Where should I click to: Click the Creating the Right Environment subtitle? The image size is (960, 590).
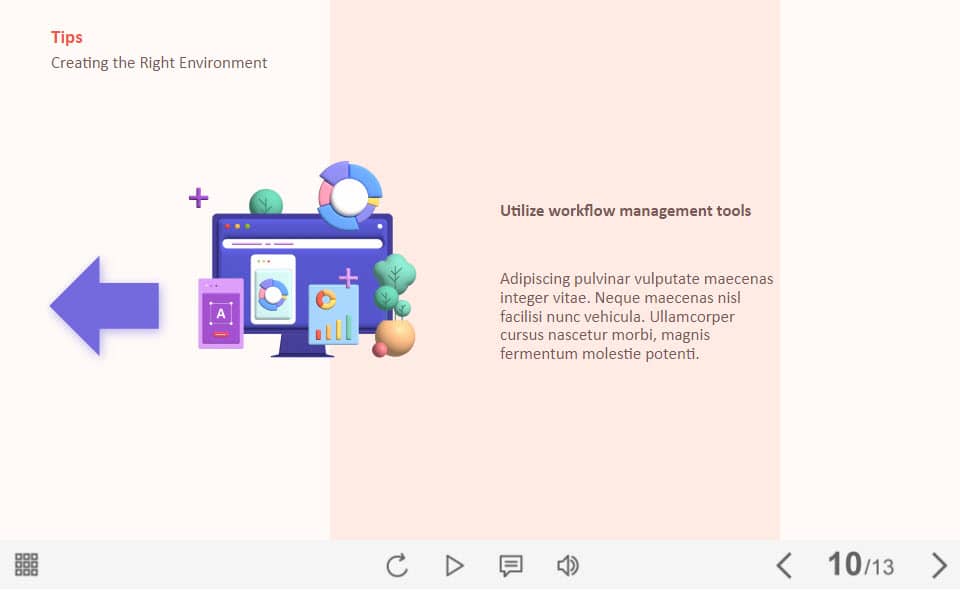[159, 63]
